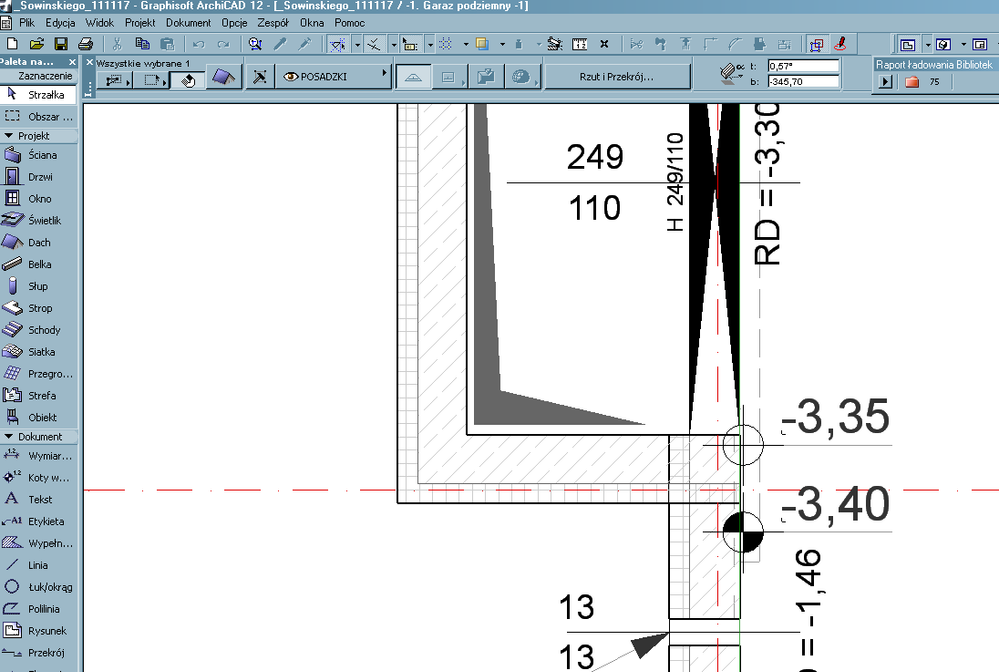Click the syringe Inject Parameters icon

coord(305,44)
